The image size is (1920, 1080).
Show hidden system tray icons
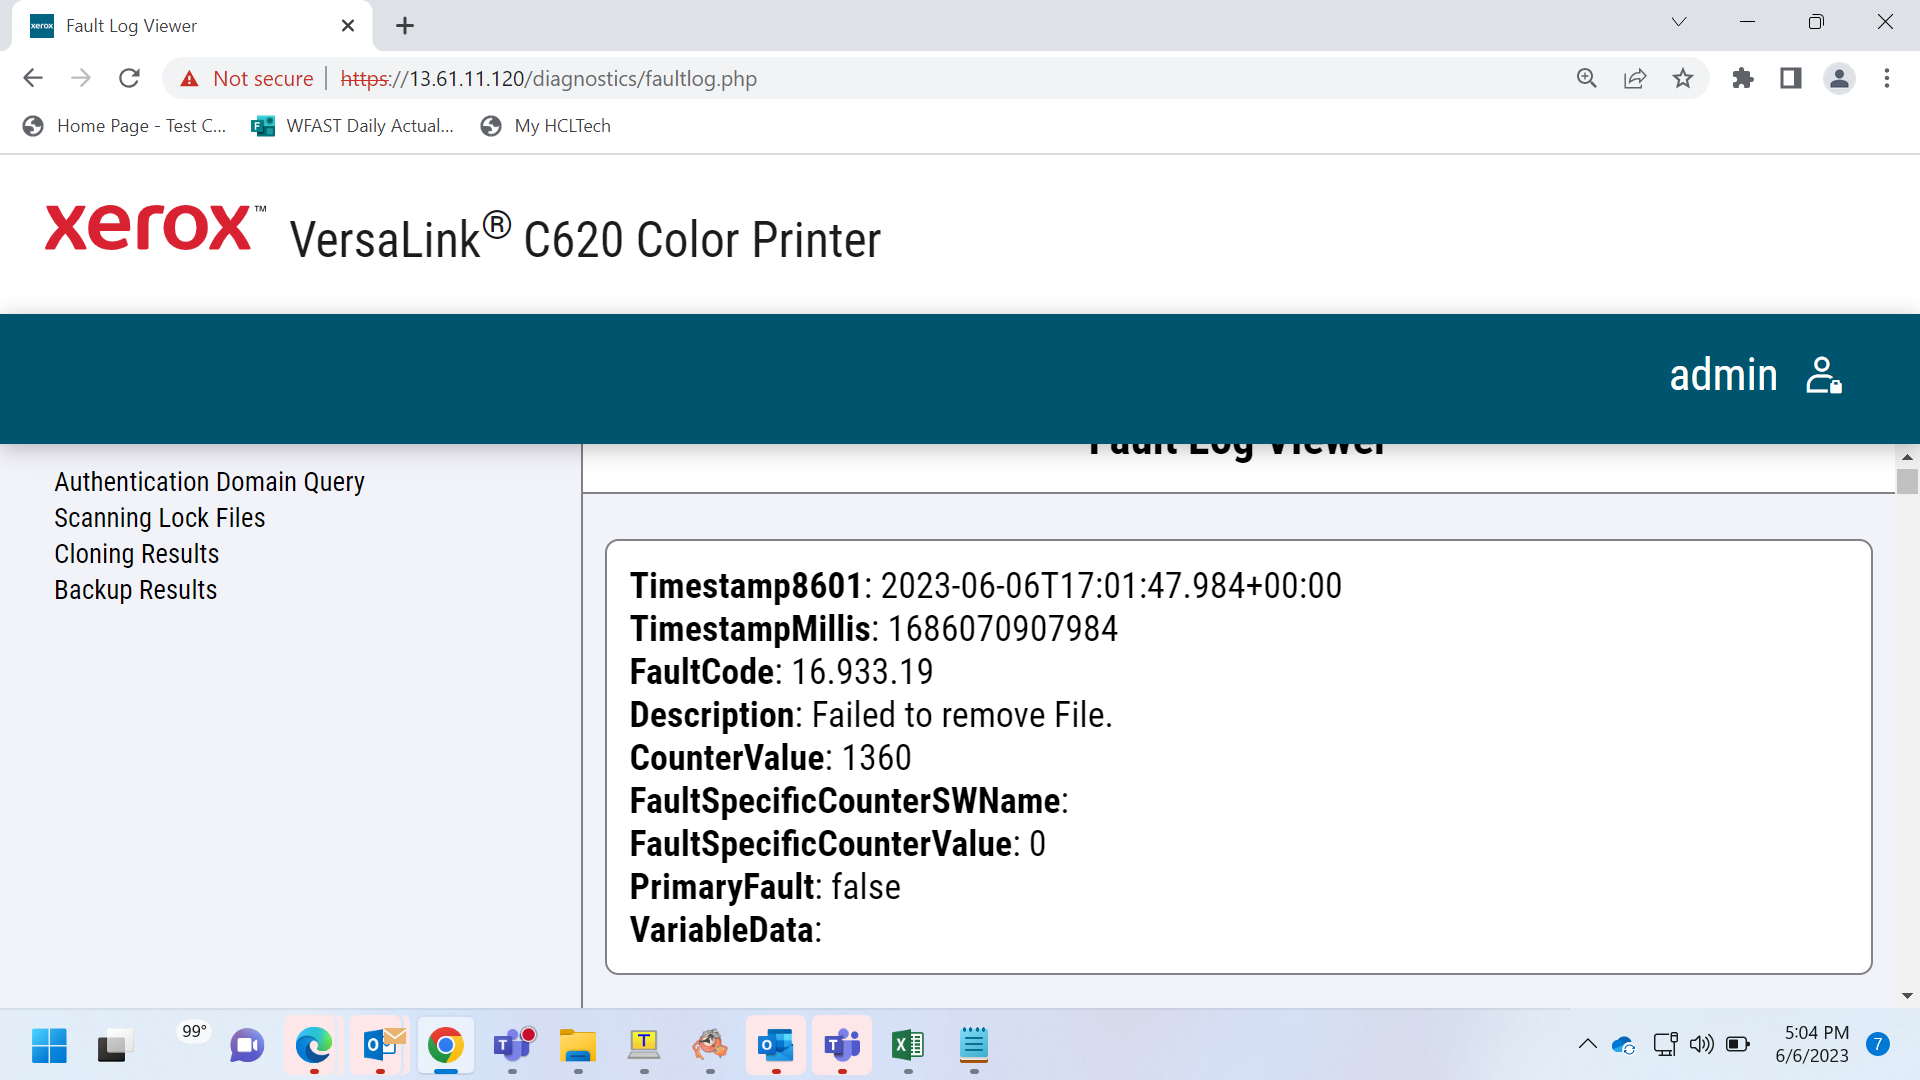point(1587,1044)
